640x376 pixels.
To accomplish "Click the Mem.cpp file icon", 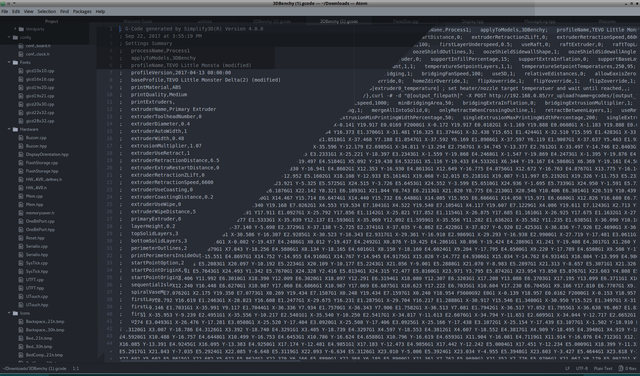I will (x=21, y=196).
